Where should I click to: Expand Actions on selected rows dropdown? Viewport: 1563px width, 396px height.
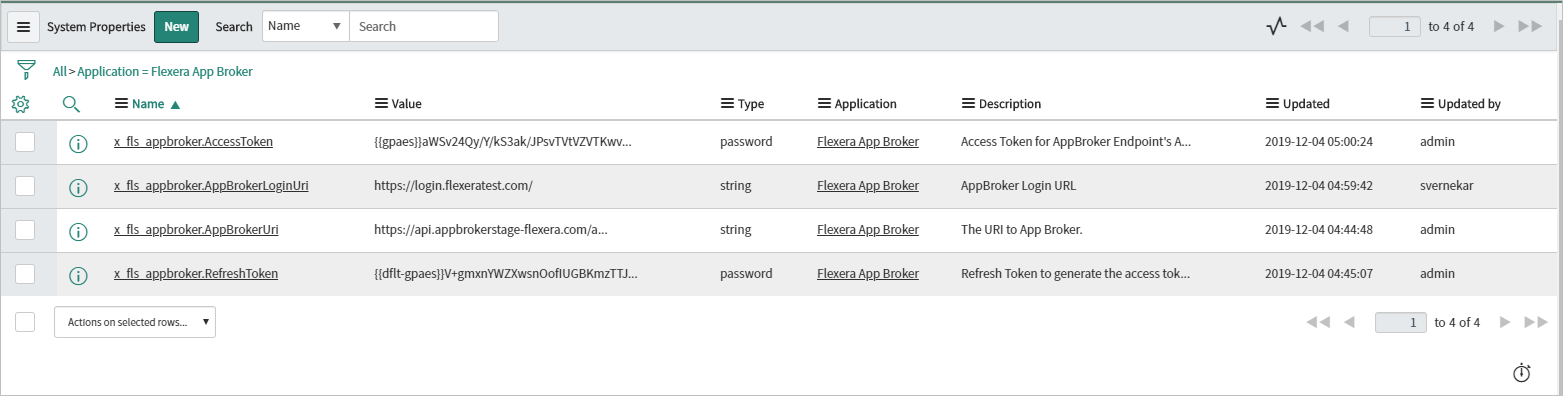tap(135, 322)
